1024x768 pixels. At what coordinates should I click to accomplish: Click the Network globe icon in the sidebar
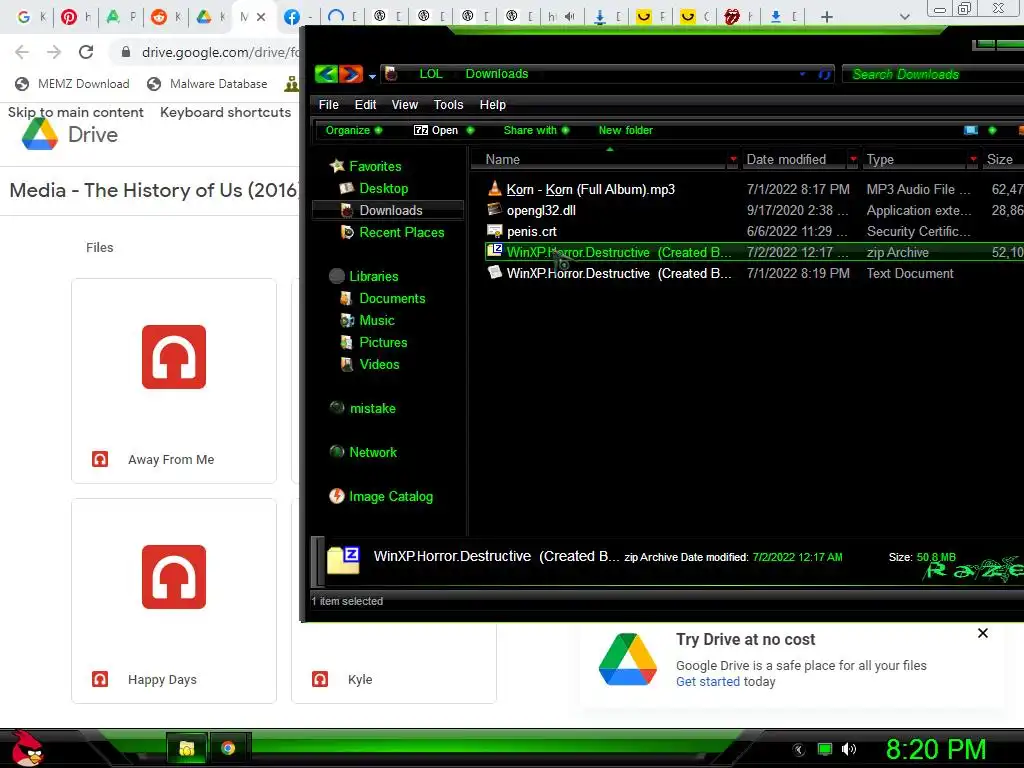point(337,451)
